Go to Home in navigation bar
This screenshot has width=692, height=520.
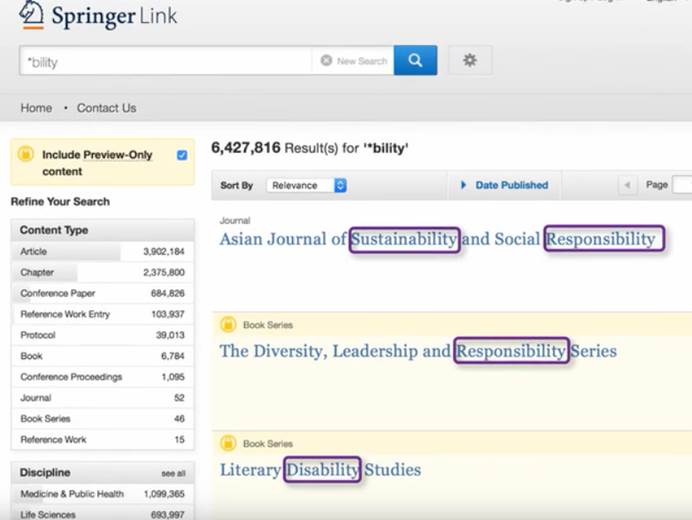(x=36, y=108)
